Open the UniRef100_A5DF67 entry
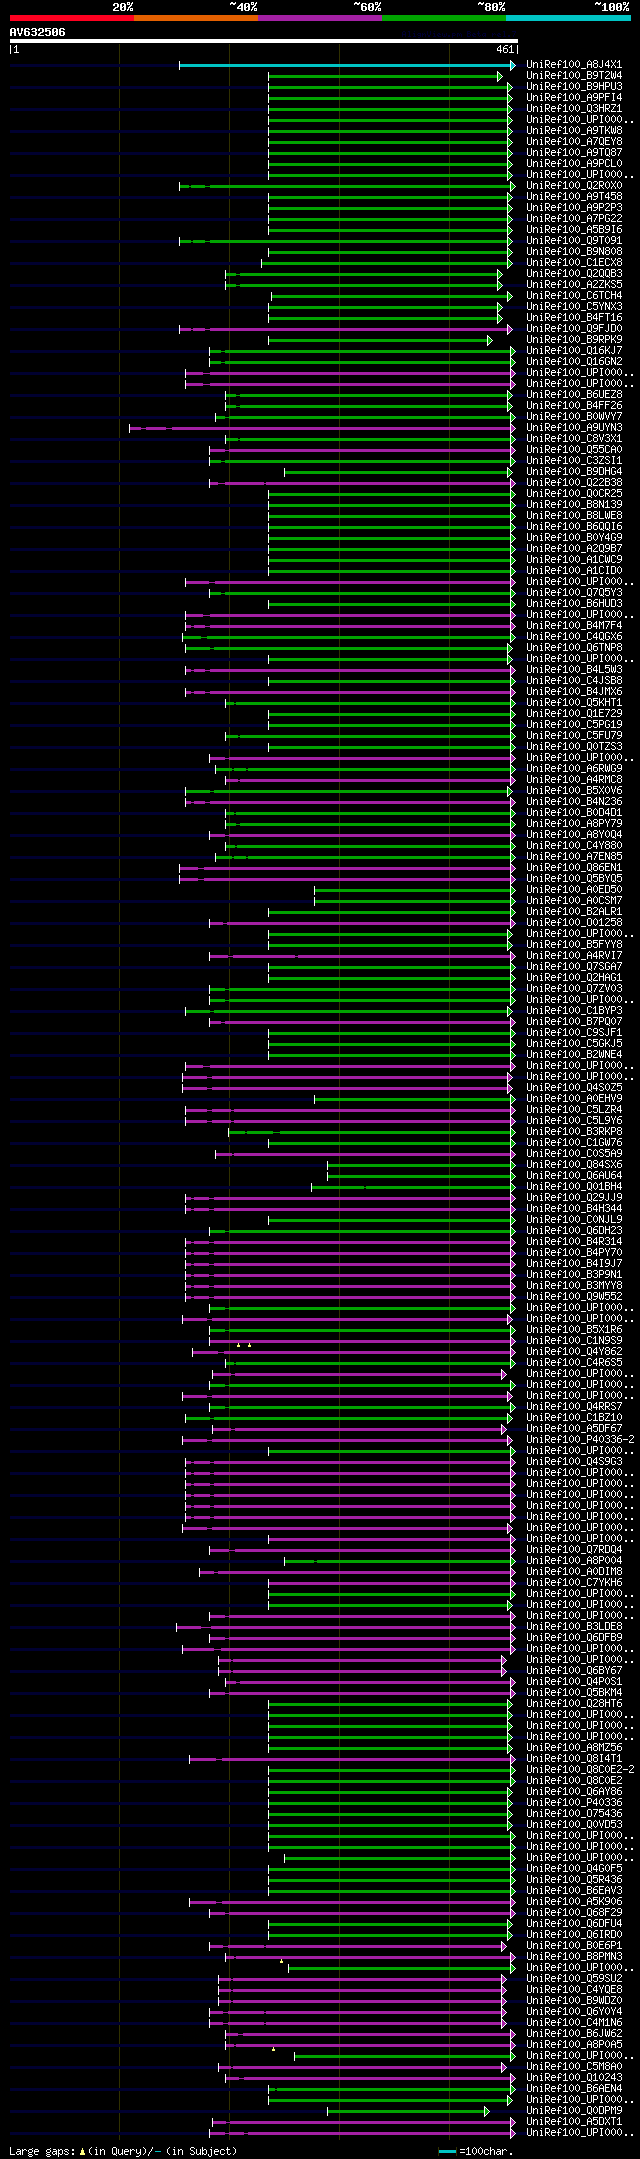 574,1429
